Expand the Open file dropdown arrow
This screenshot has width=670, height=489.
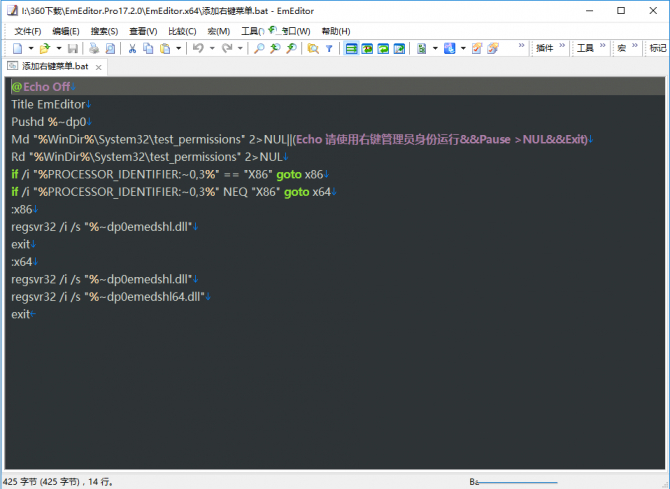tap(59, 48)
